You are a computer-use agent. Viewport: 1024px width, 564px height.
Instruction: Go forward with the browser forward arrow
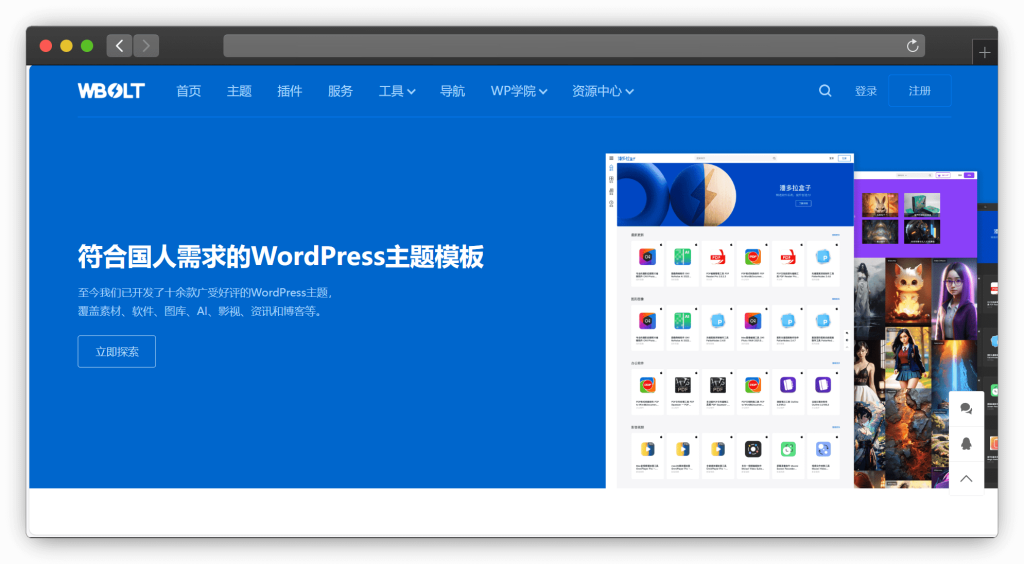point(146,46)
